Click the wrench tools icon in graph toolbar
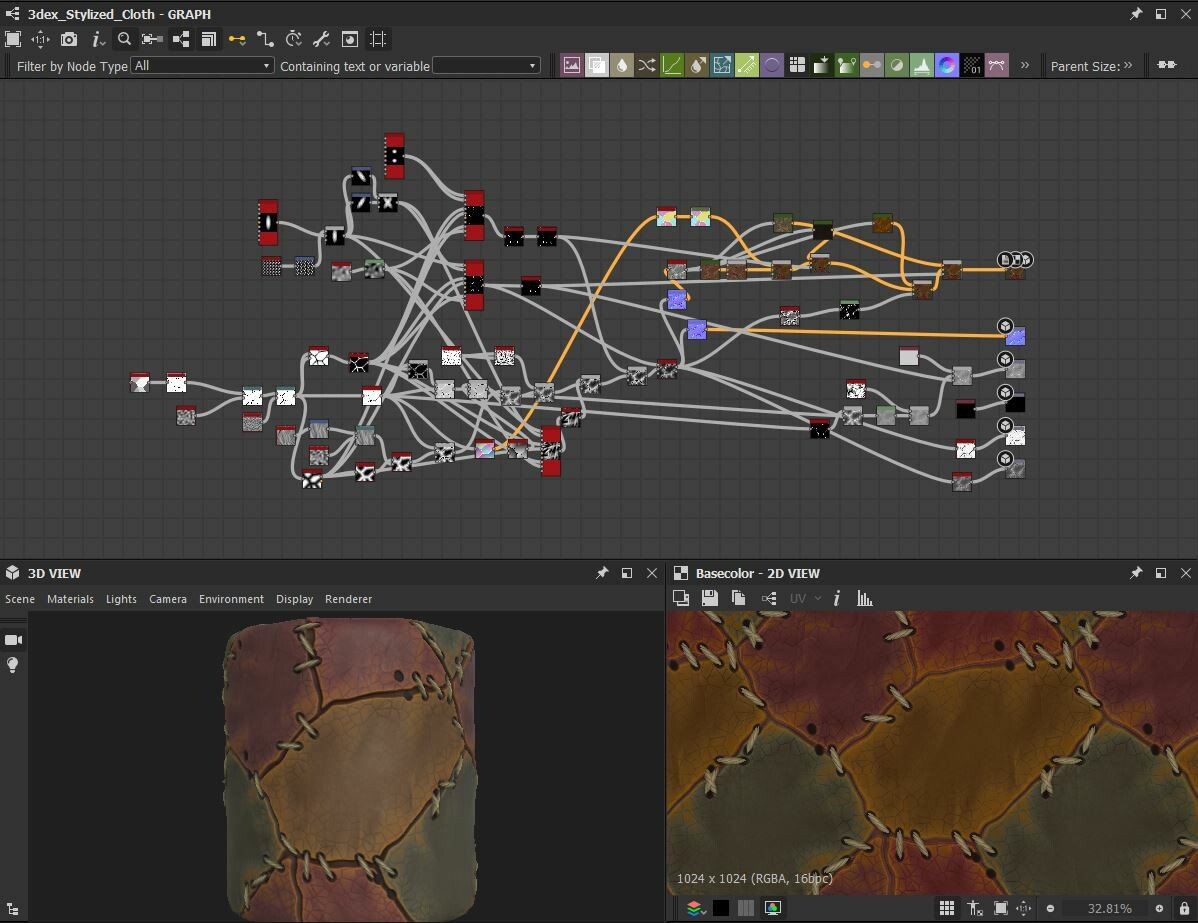This screenshot has width=1198, height=923. click(322, 39)
